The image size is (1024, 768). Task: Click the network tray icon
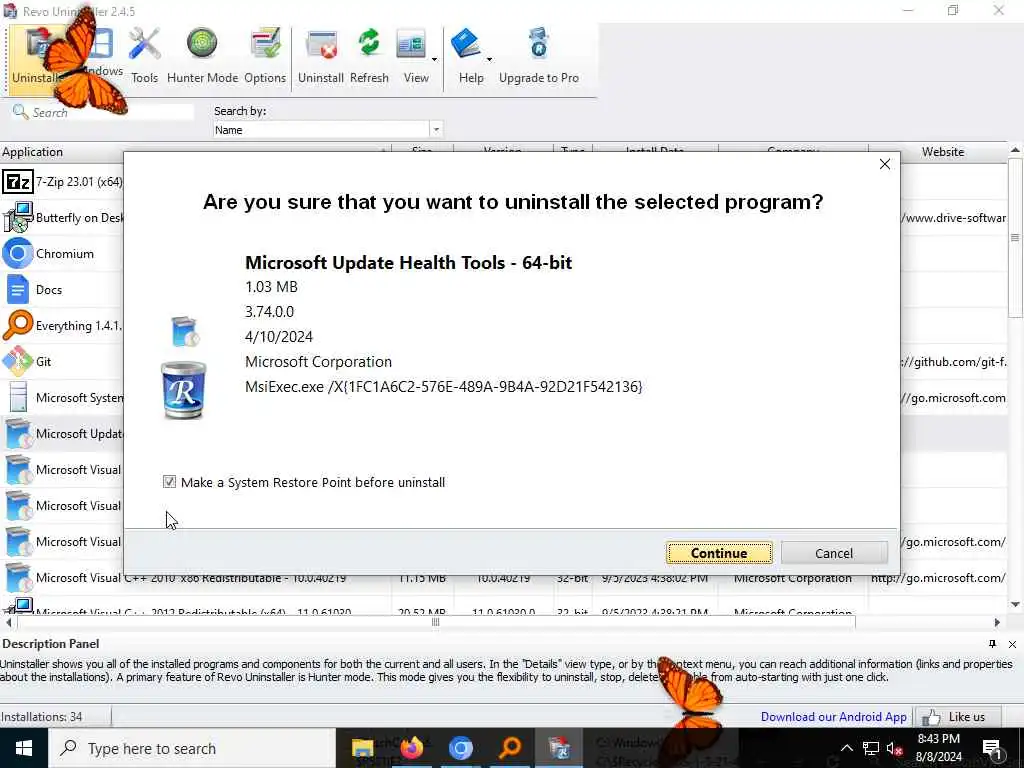(x=871, y=748)
